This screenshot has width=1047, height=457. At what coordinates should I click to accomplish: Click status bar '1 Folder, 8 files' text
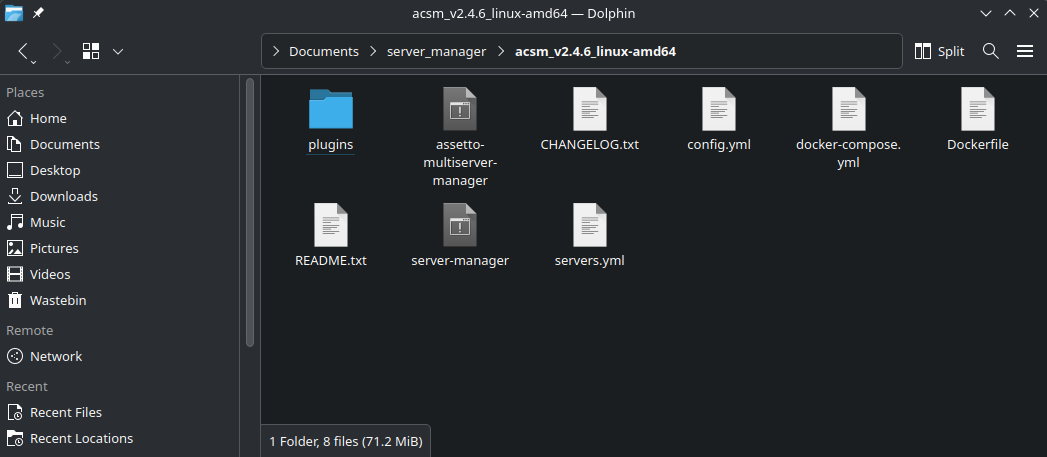[x=346, y=442]
